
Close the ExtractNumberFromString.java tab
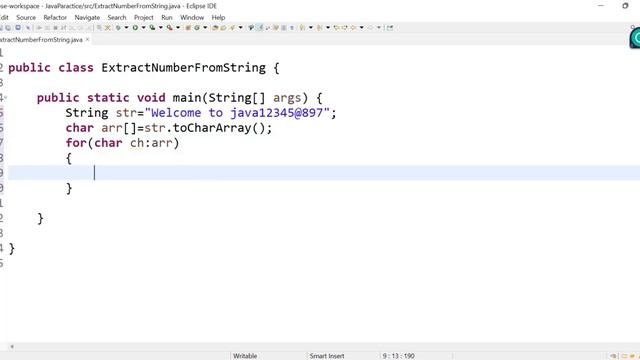pos(87,40)
